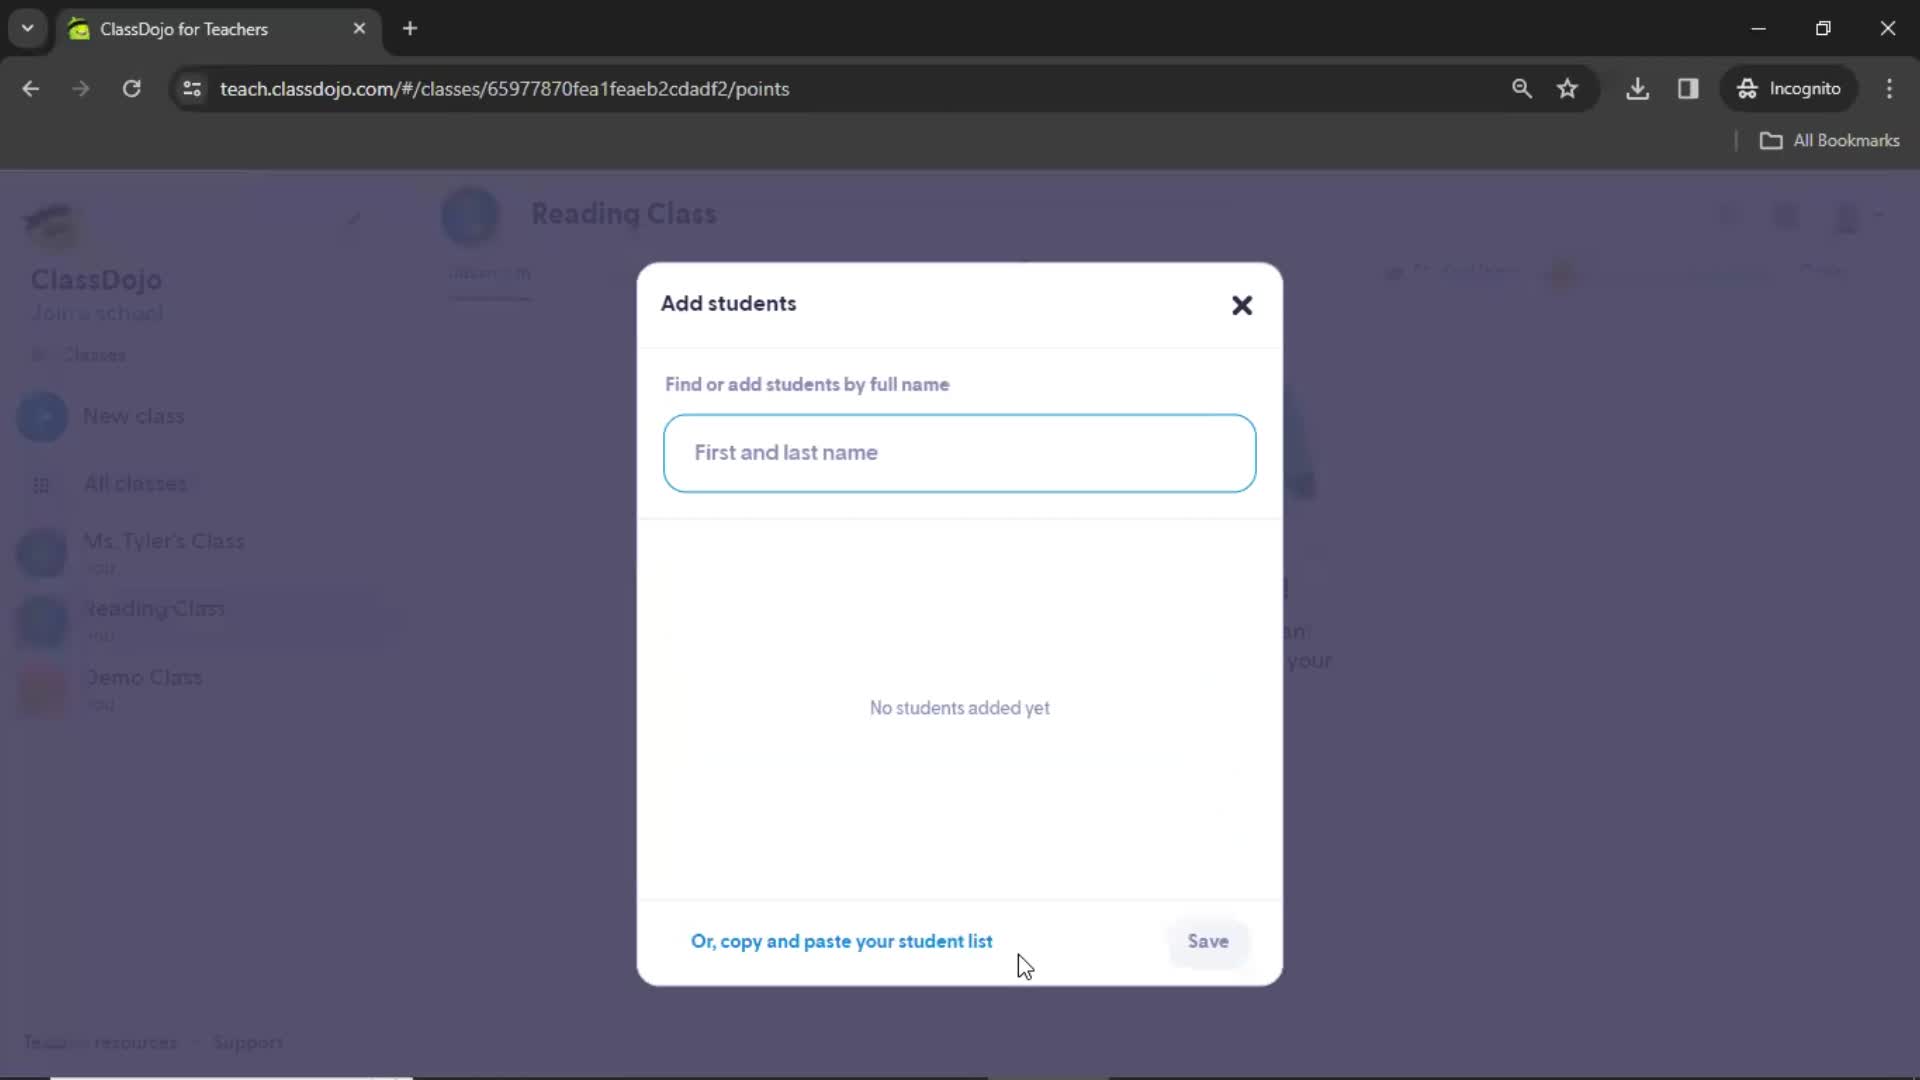The height and width of the screenshot is (1080, 1920).
Task: Click the download icon in browser toolbar
Action: click(1639, 88)
